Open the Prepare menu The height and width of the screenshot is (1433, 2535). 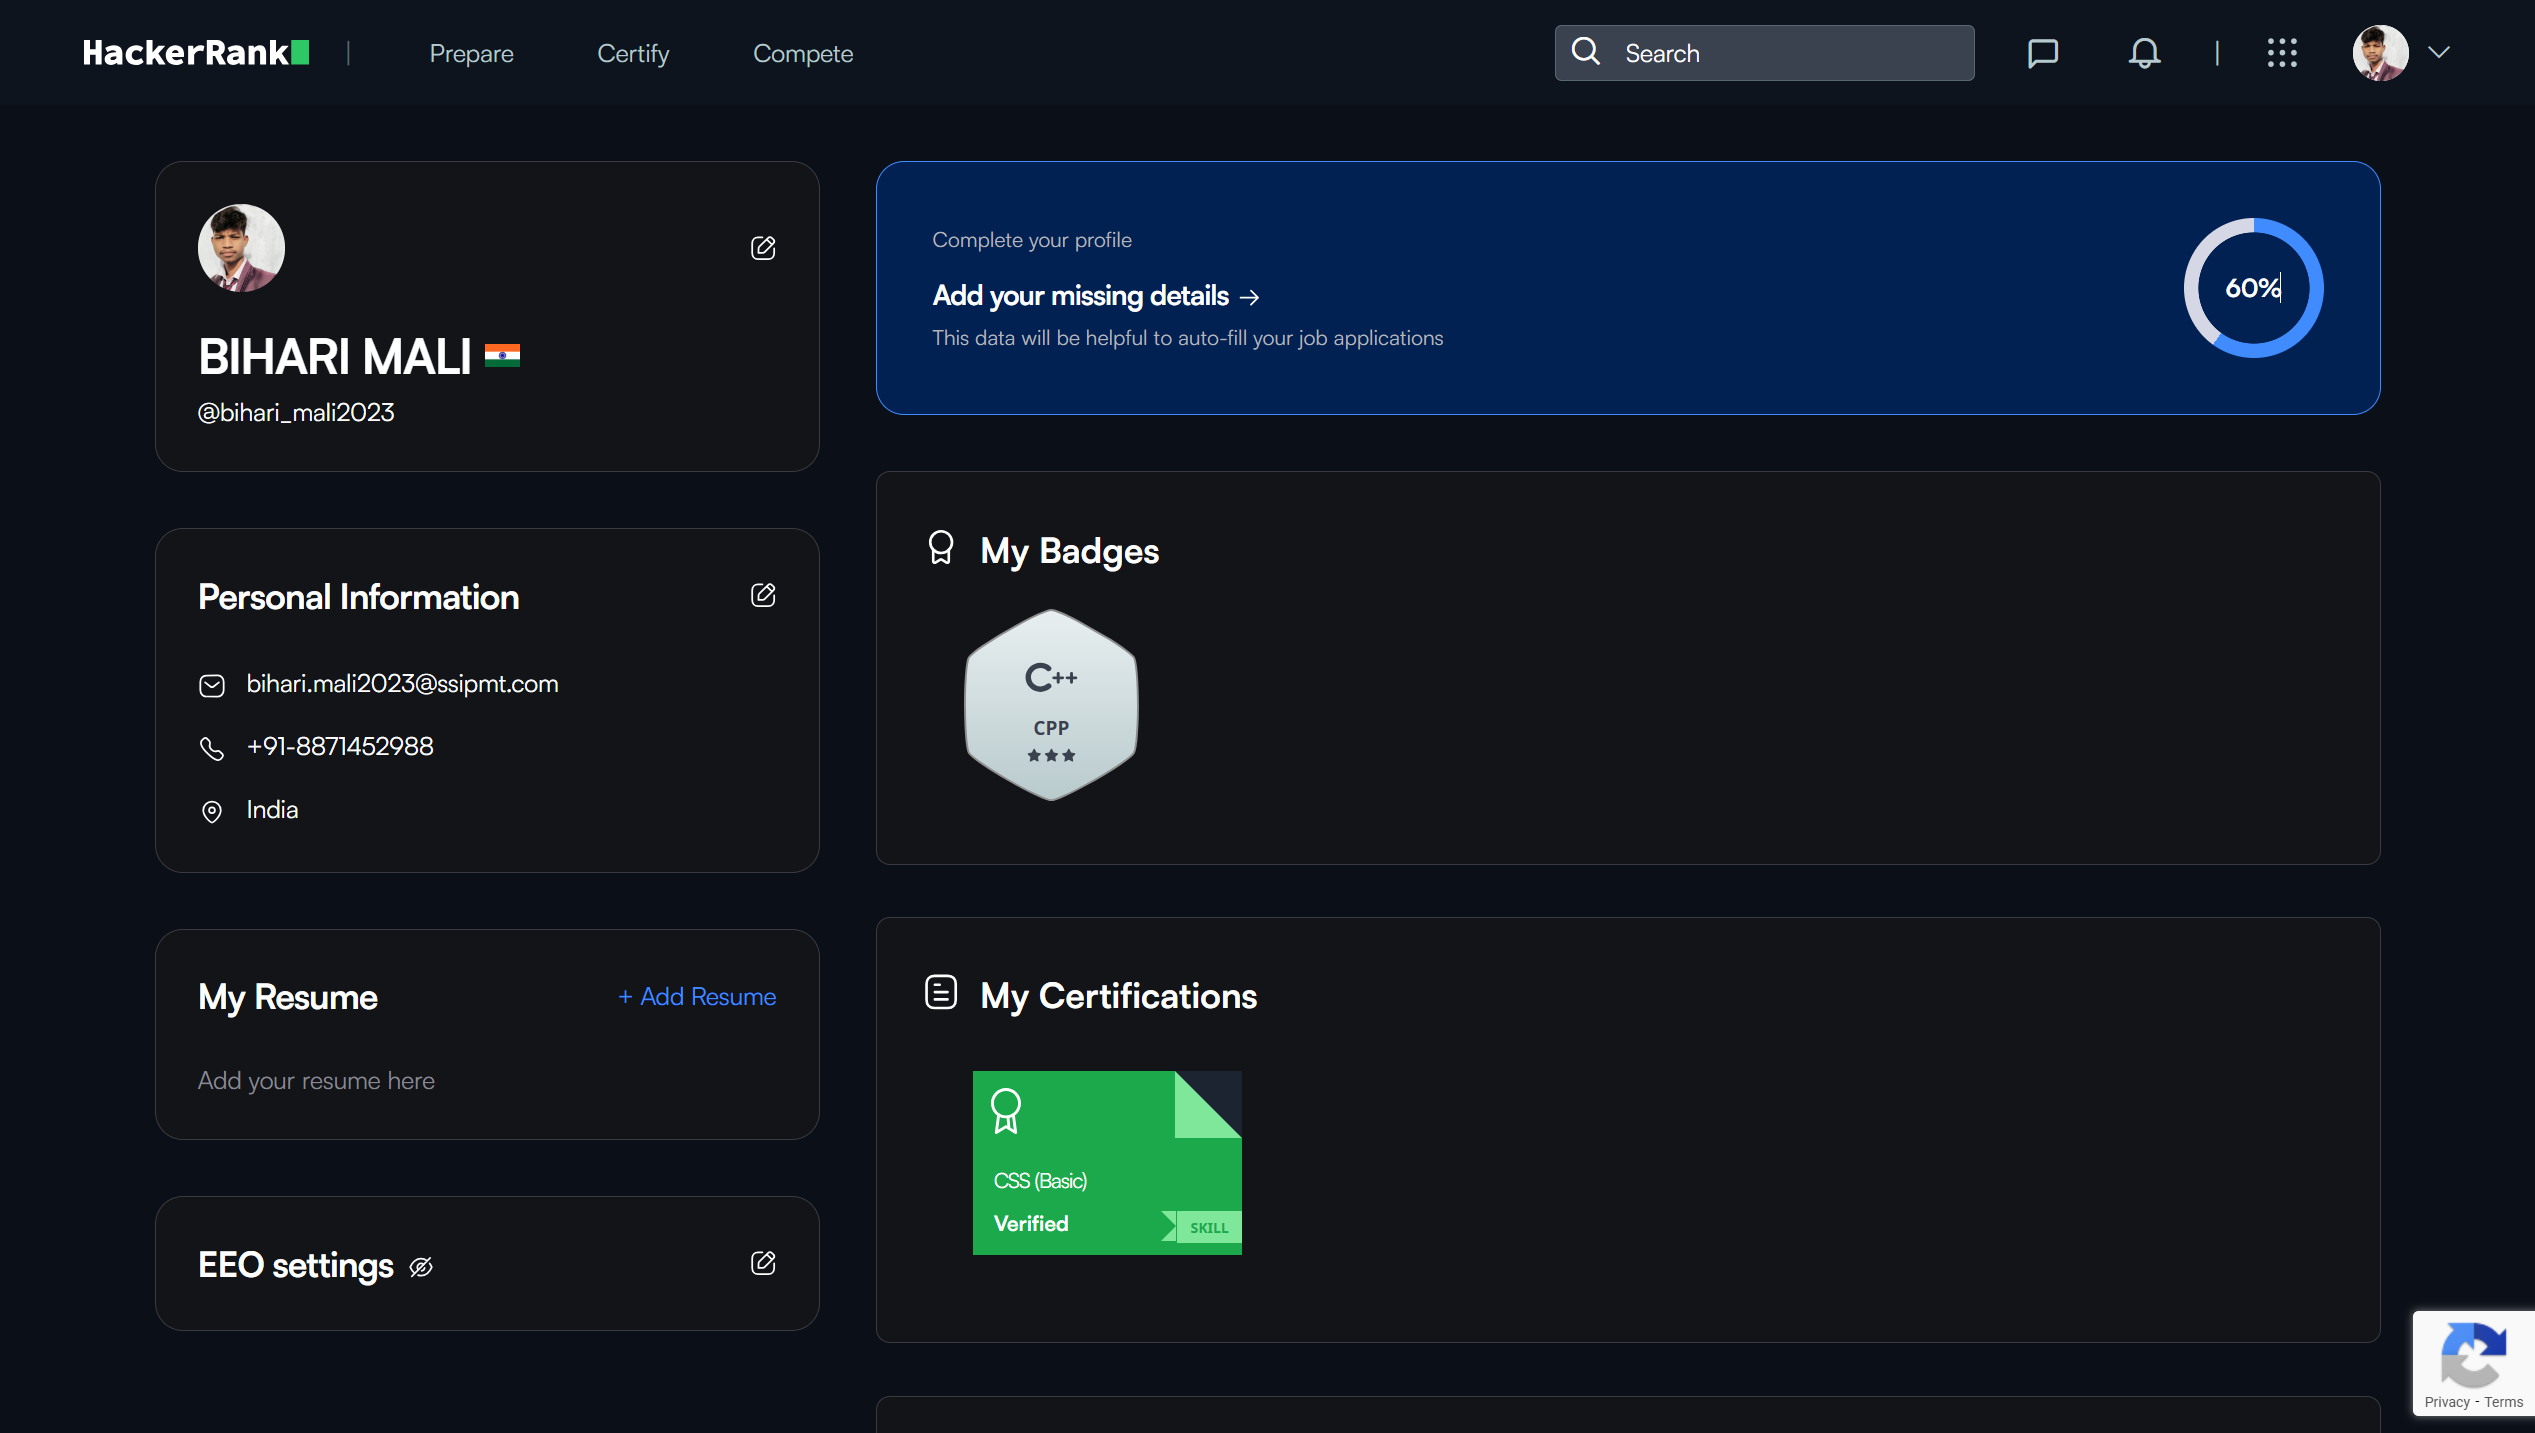(x=471, y=54)
